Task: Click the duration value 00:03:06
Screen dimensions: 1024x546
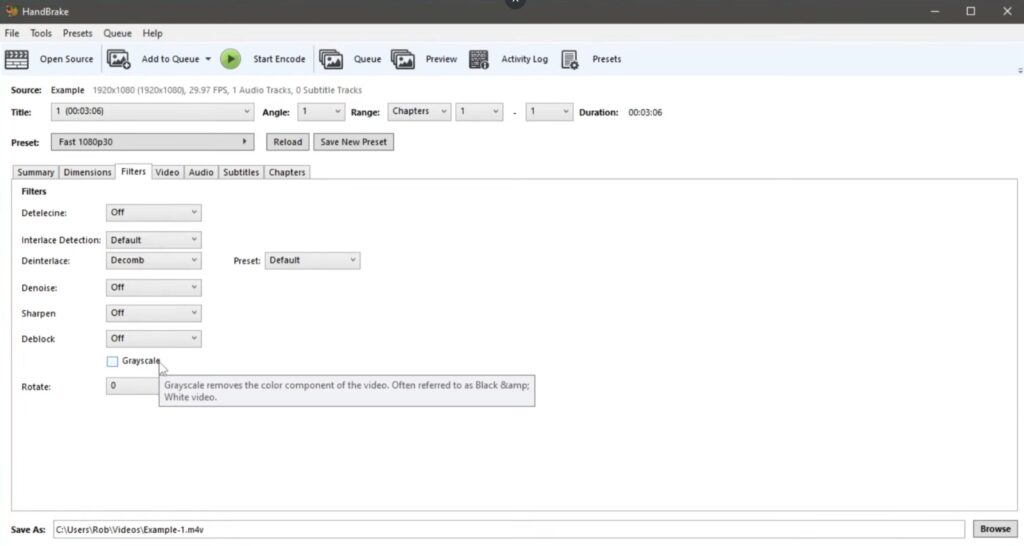Action: pyautogui.click(x=645, y=112)
